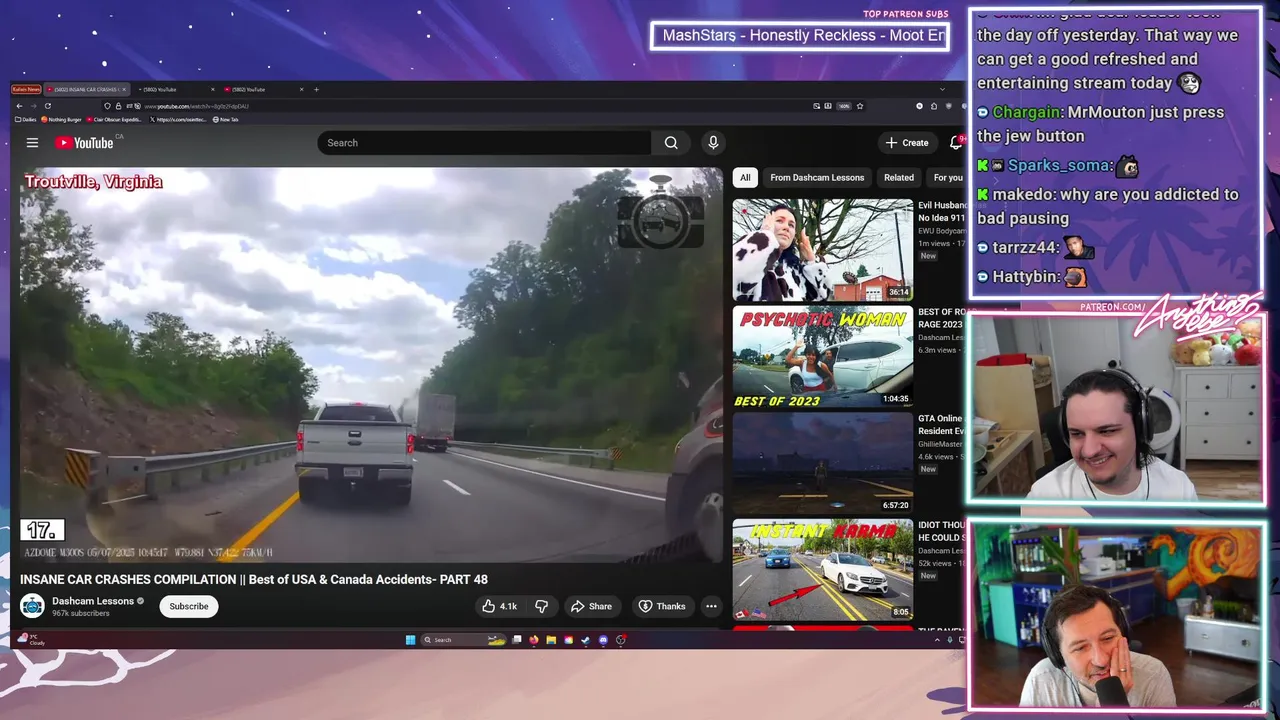
Task: Open the more actions three-dot menu
Action: (x=711, y=606)
